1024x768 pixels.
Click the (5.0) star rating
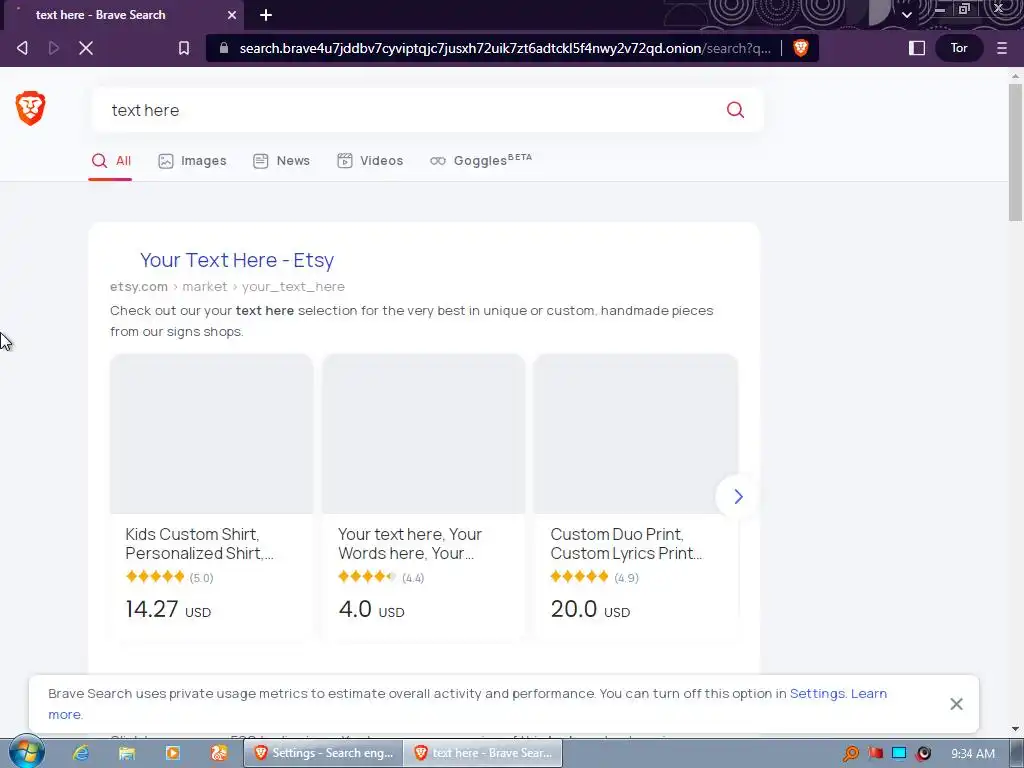169,577
